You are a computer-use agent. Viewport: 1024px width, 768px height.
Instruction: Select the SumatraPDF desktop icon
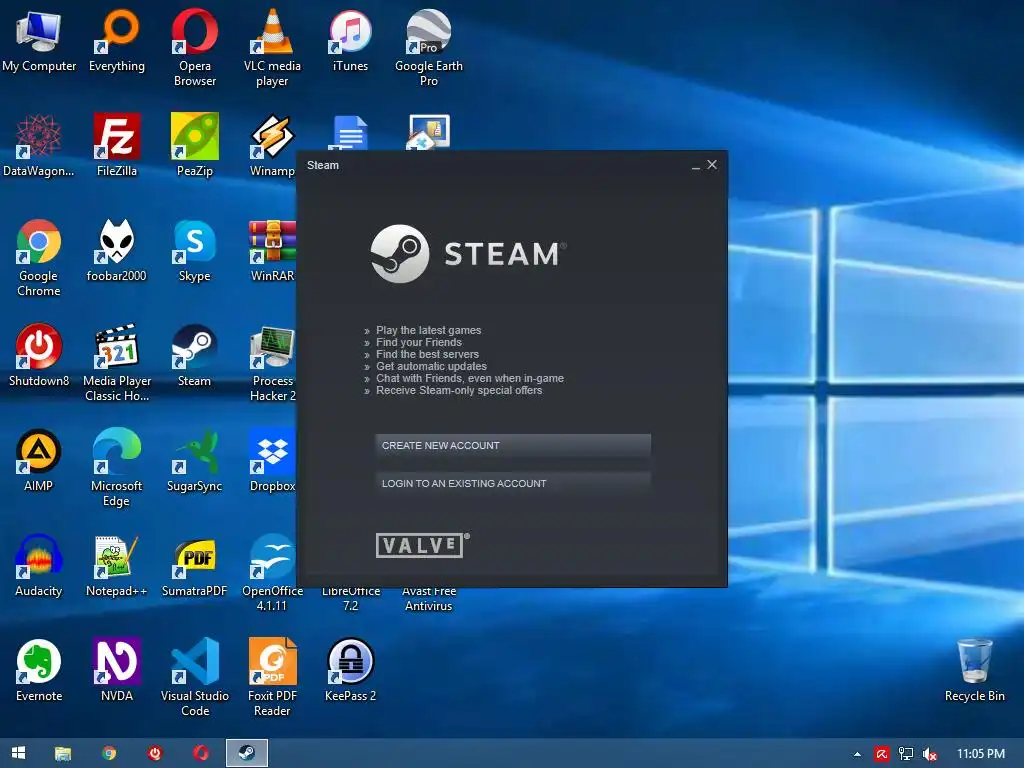pos(195,566)
